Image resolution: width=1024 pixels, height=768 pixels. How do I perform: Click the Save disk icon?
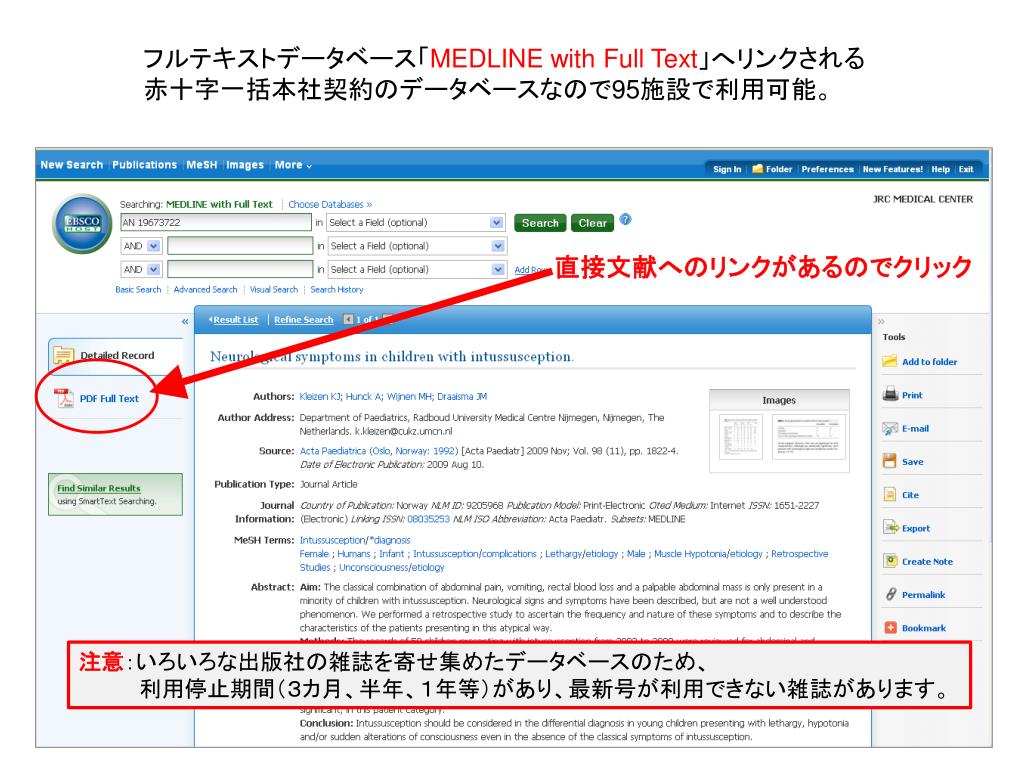(889, 461)
